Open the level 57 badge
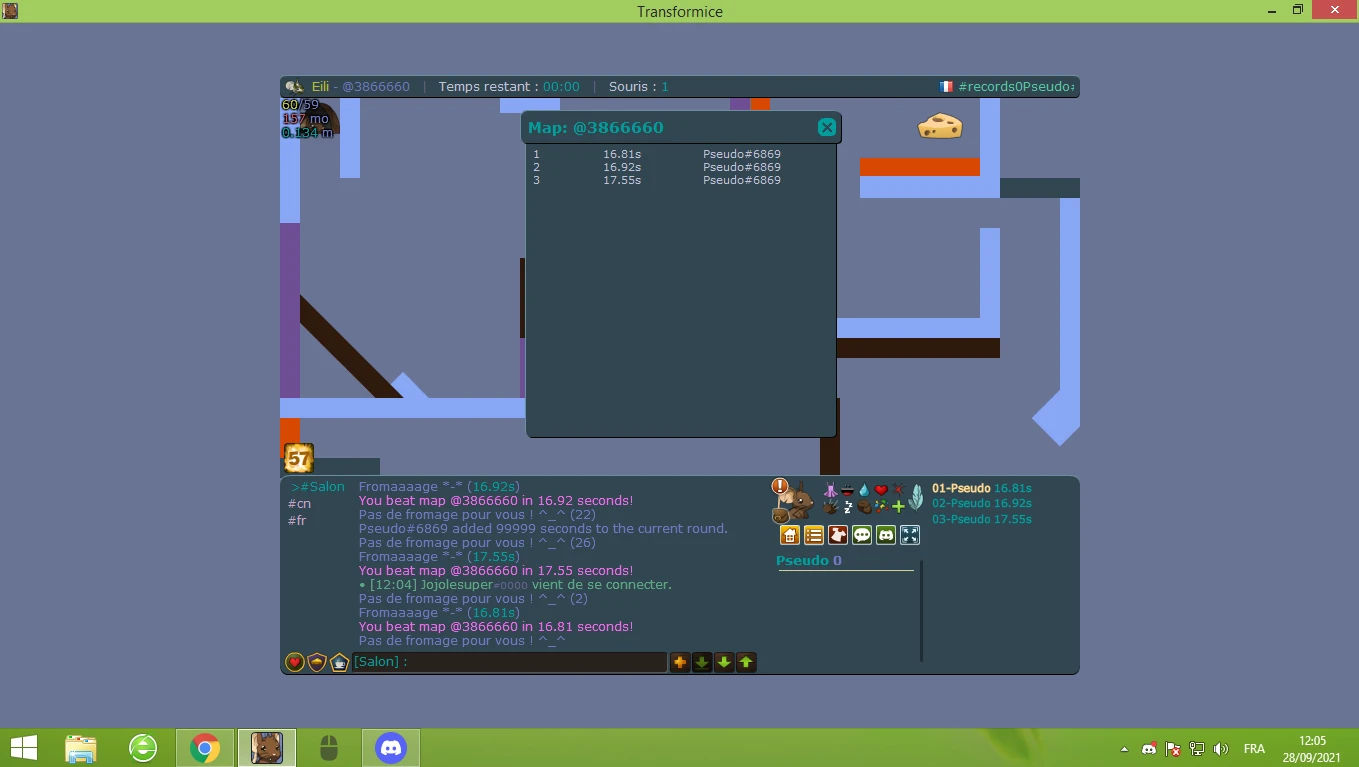 299,458
